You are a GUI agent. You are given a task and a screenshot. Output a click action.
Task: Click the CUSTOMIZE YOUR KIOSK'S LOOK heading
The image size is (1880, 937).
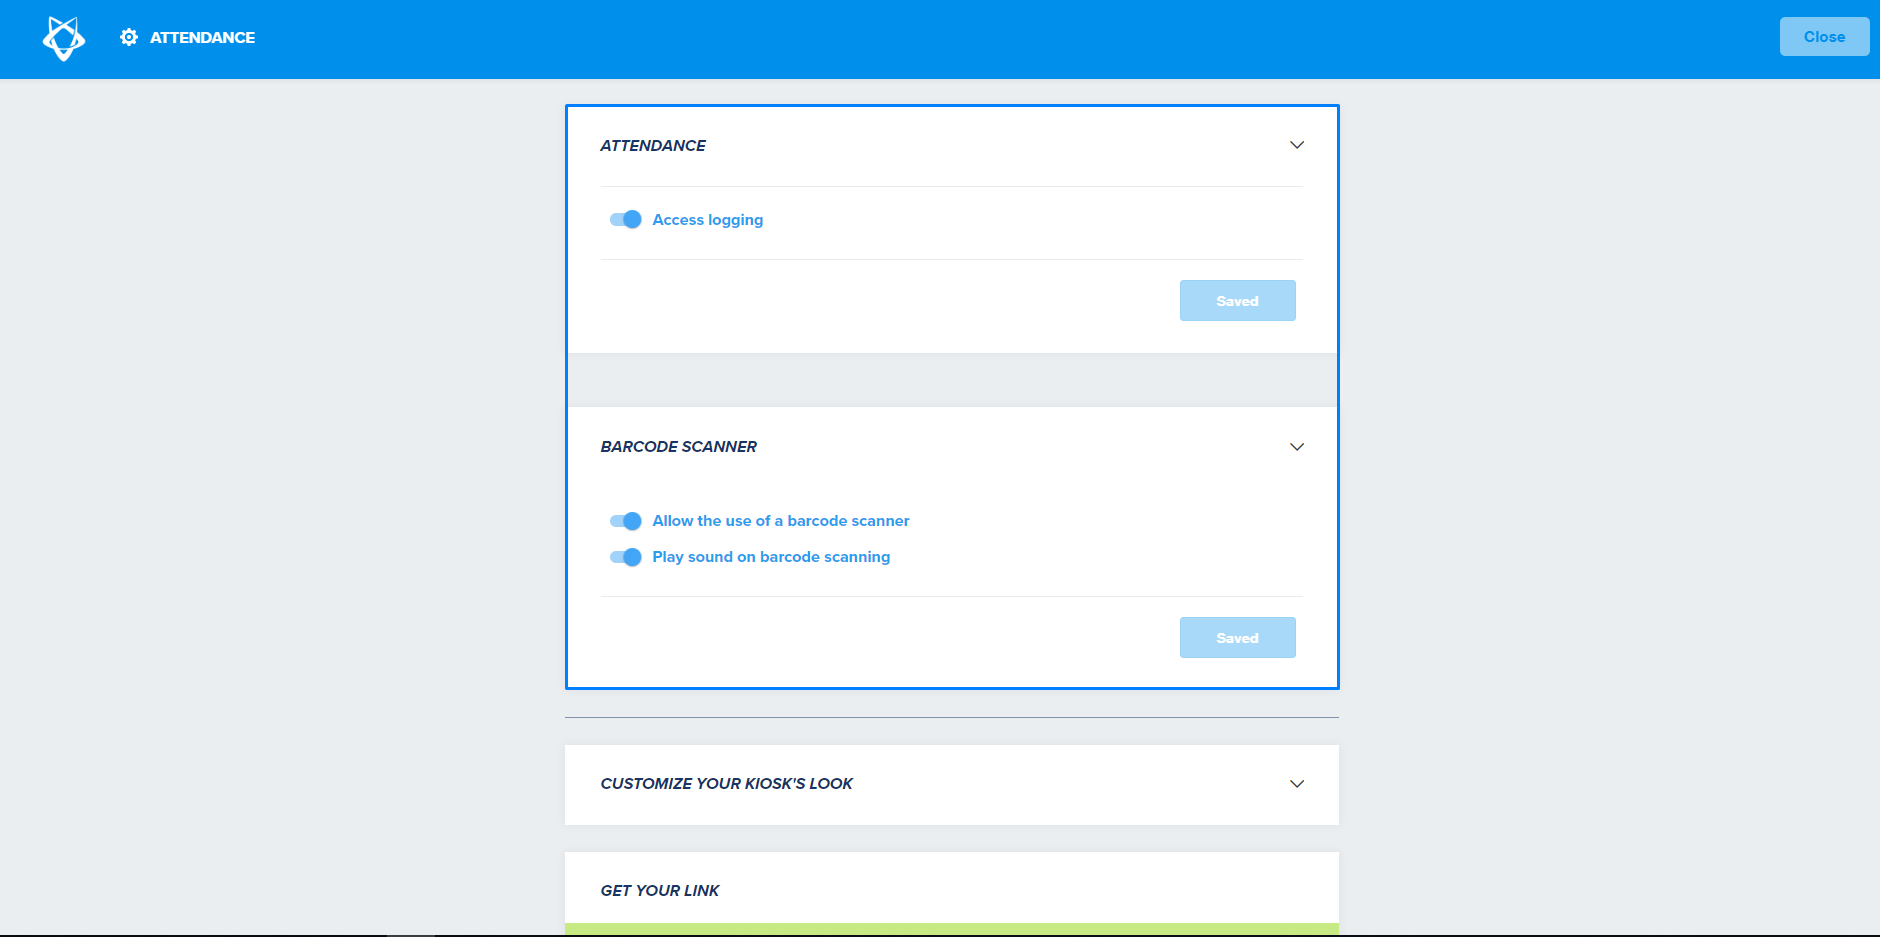tap(727, 784)
